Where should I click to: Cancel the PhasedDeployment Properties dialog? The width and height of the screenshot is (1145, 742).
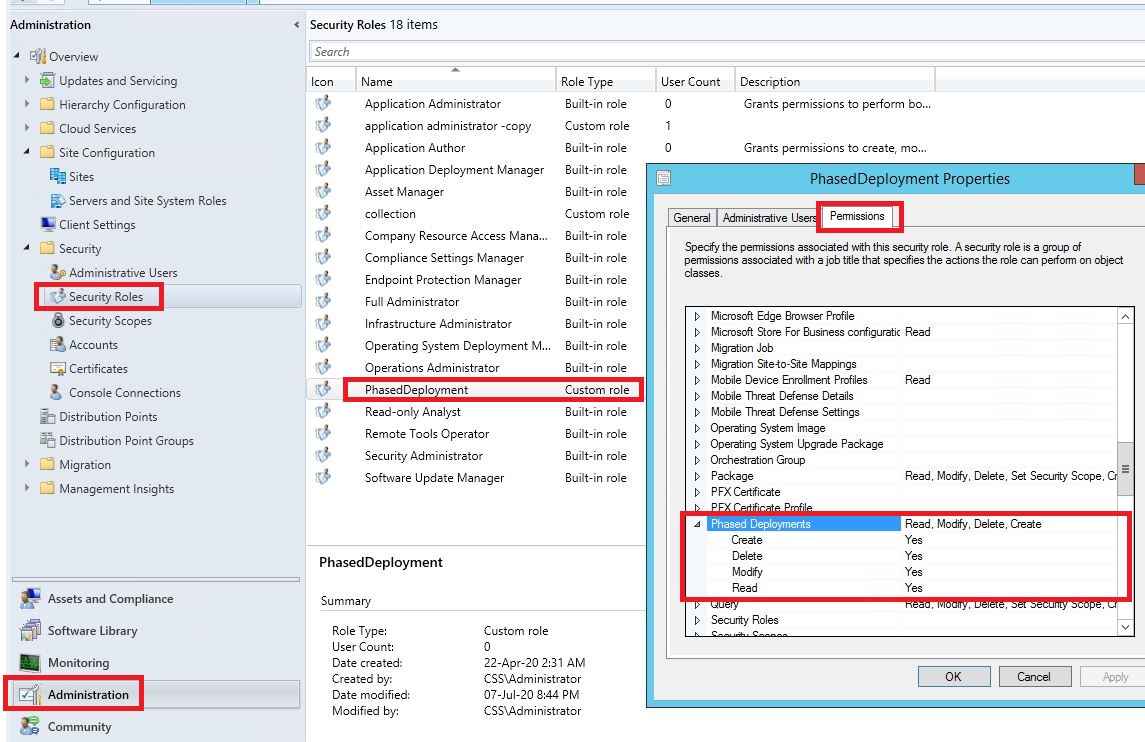click(1034, 676)
